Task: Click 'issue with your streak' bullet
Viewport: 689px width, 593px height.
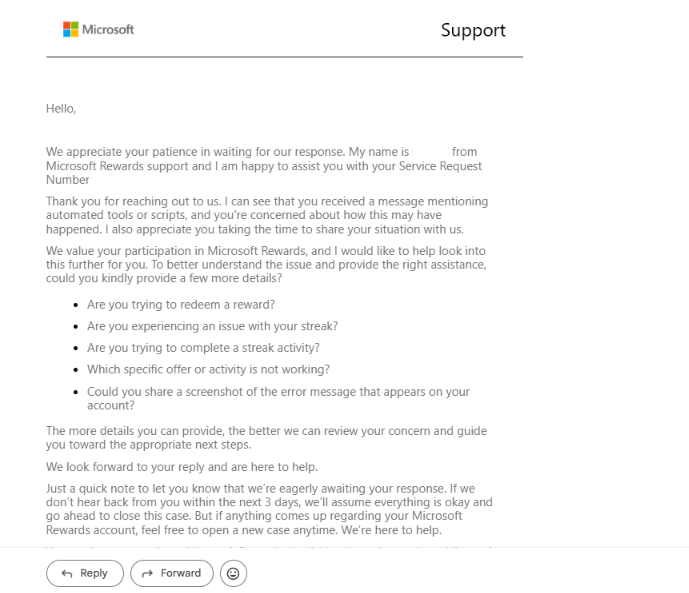Action: 213,326
